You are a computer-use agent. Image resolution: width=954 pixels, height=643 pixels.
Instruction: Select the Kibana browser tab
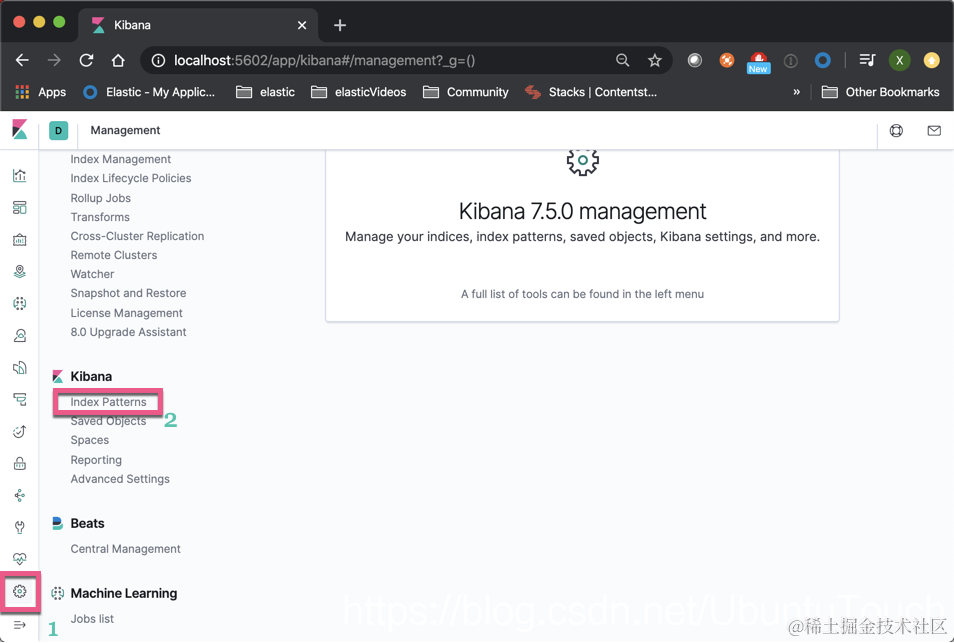pos(198,25)
